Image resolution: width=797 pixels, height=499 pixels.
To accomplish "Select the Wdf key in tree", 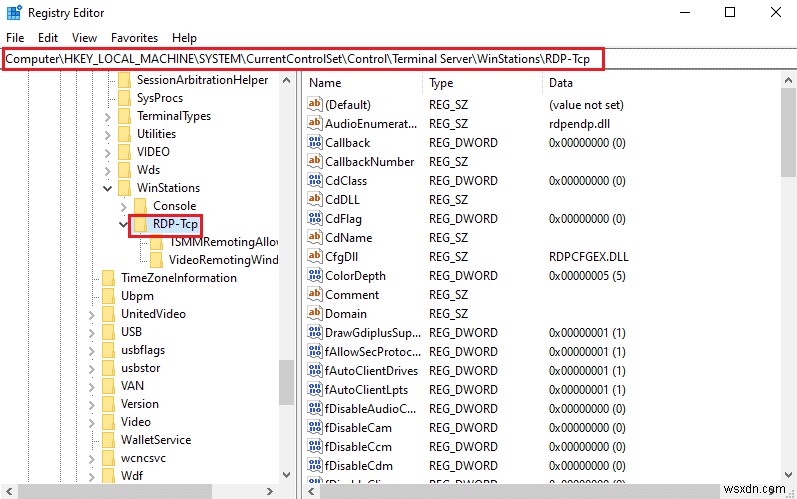I will pos(132,476).
